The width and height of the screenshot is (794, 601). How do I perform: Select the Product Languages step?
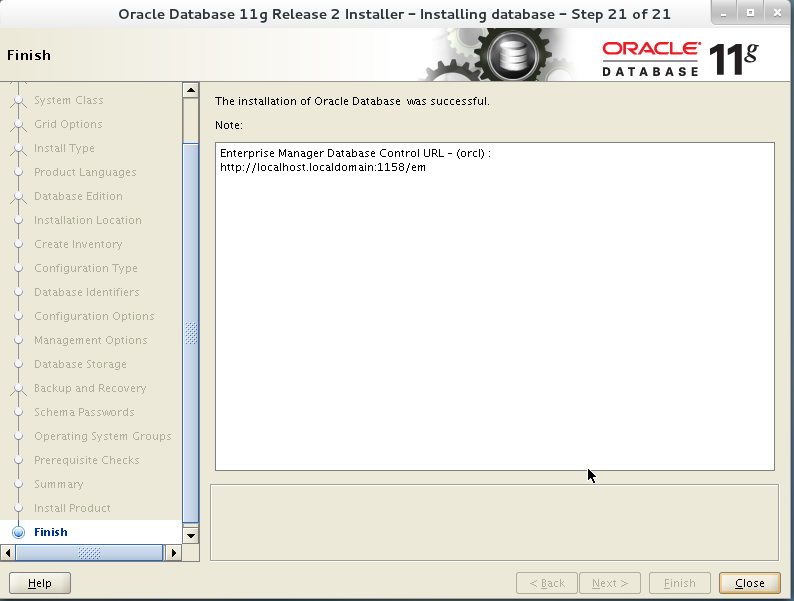[85, 172]
